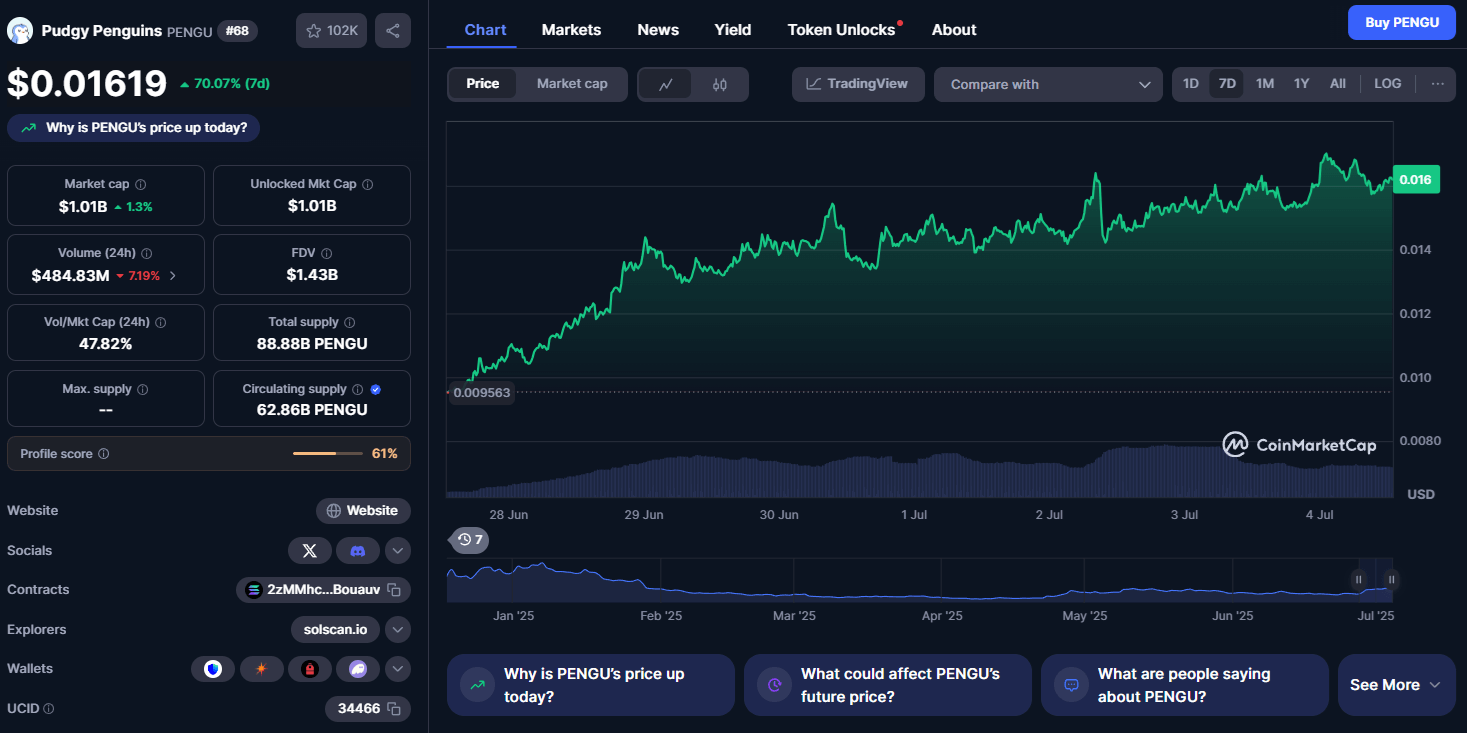Click the 0.016 current price label on chart
Viewport: 1467px width, 733px height.
pyautogui.click(x=1415, y=180)
